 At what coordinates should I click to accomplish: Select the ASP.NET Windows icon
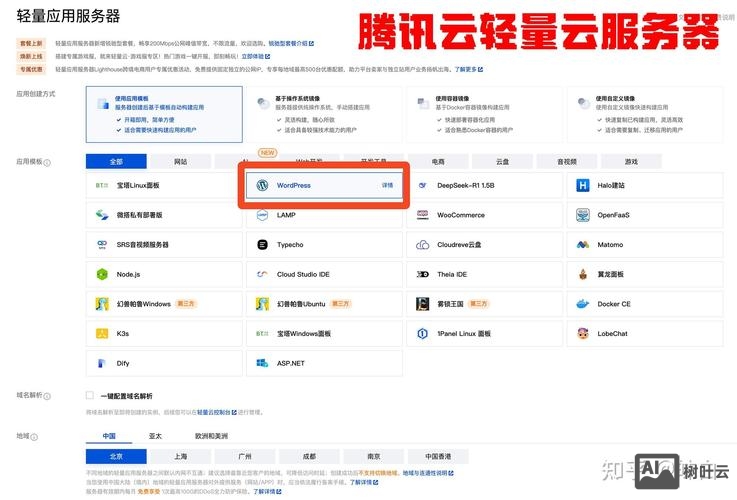[262, 363]
